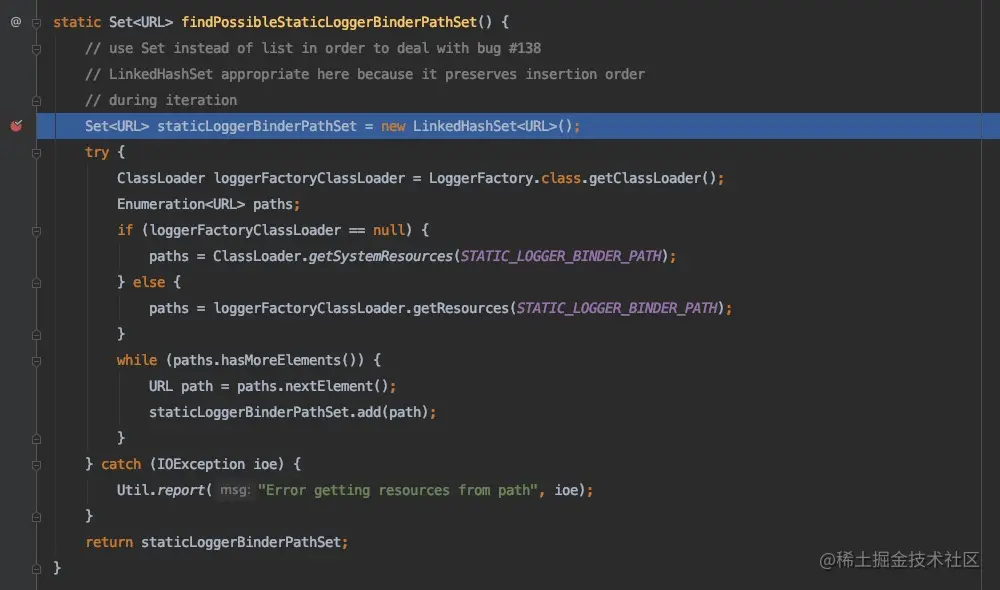
Task: Click the breakpoint icon on the LinkedHashSet line
Action: pos(16,126)
